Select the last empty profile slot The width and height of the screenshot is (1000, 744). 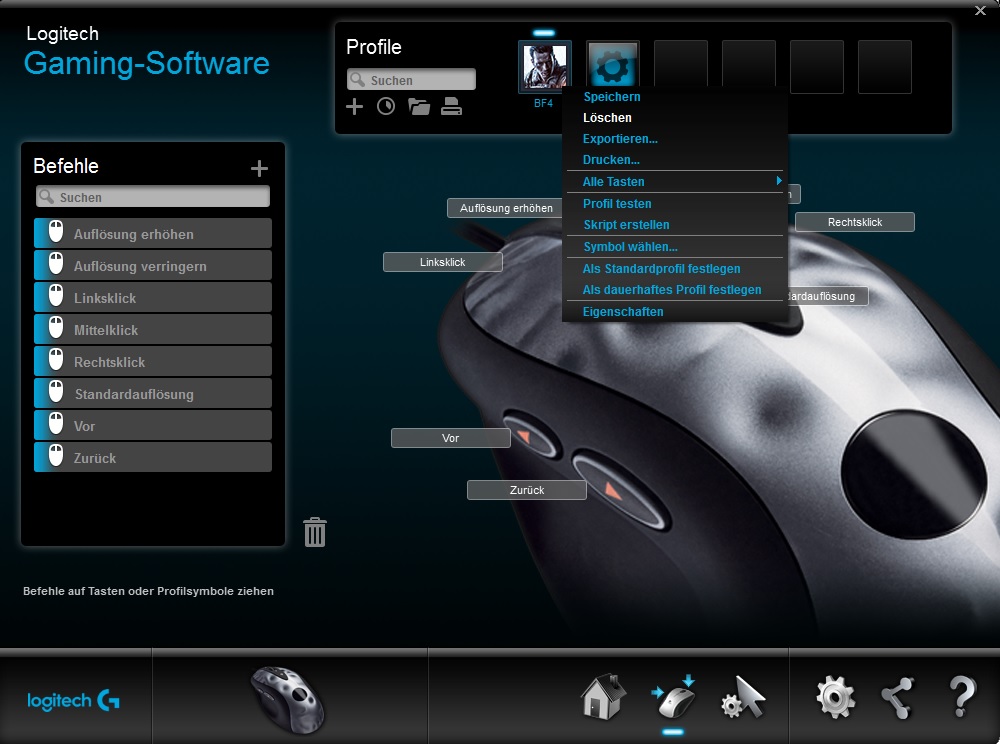885,67
